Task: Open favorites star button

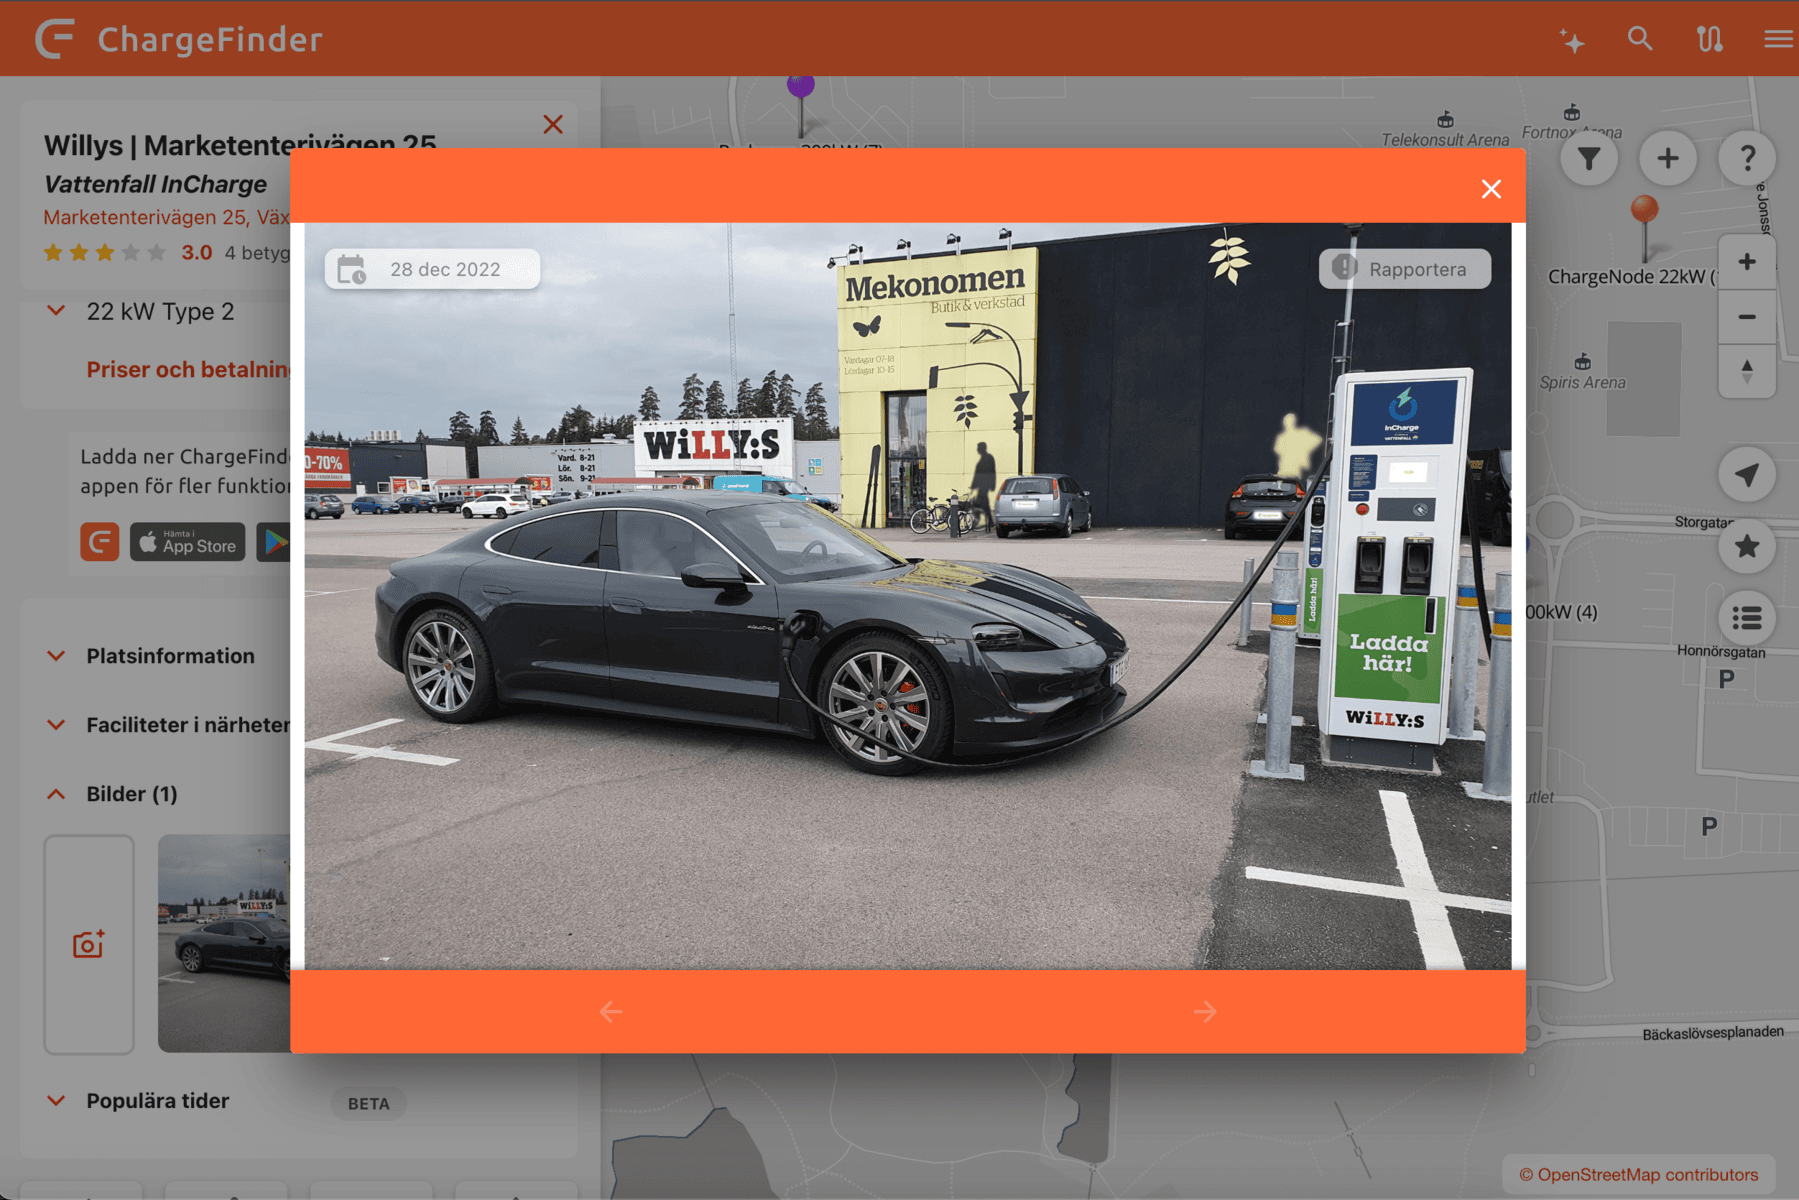Action: pos(1747,546)
